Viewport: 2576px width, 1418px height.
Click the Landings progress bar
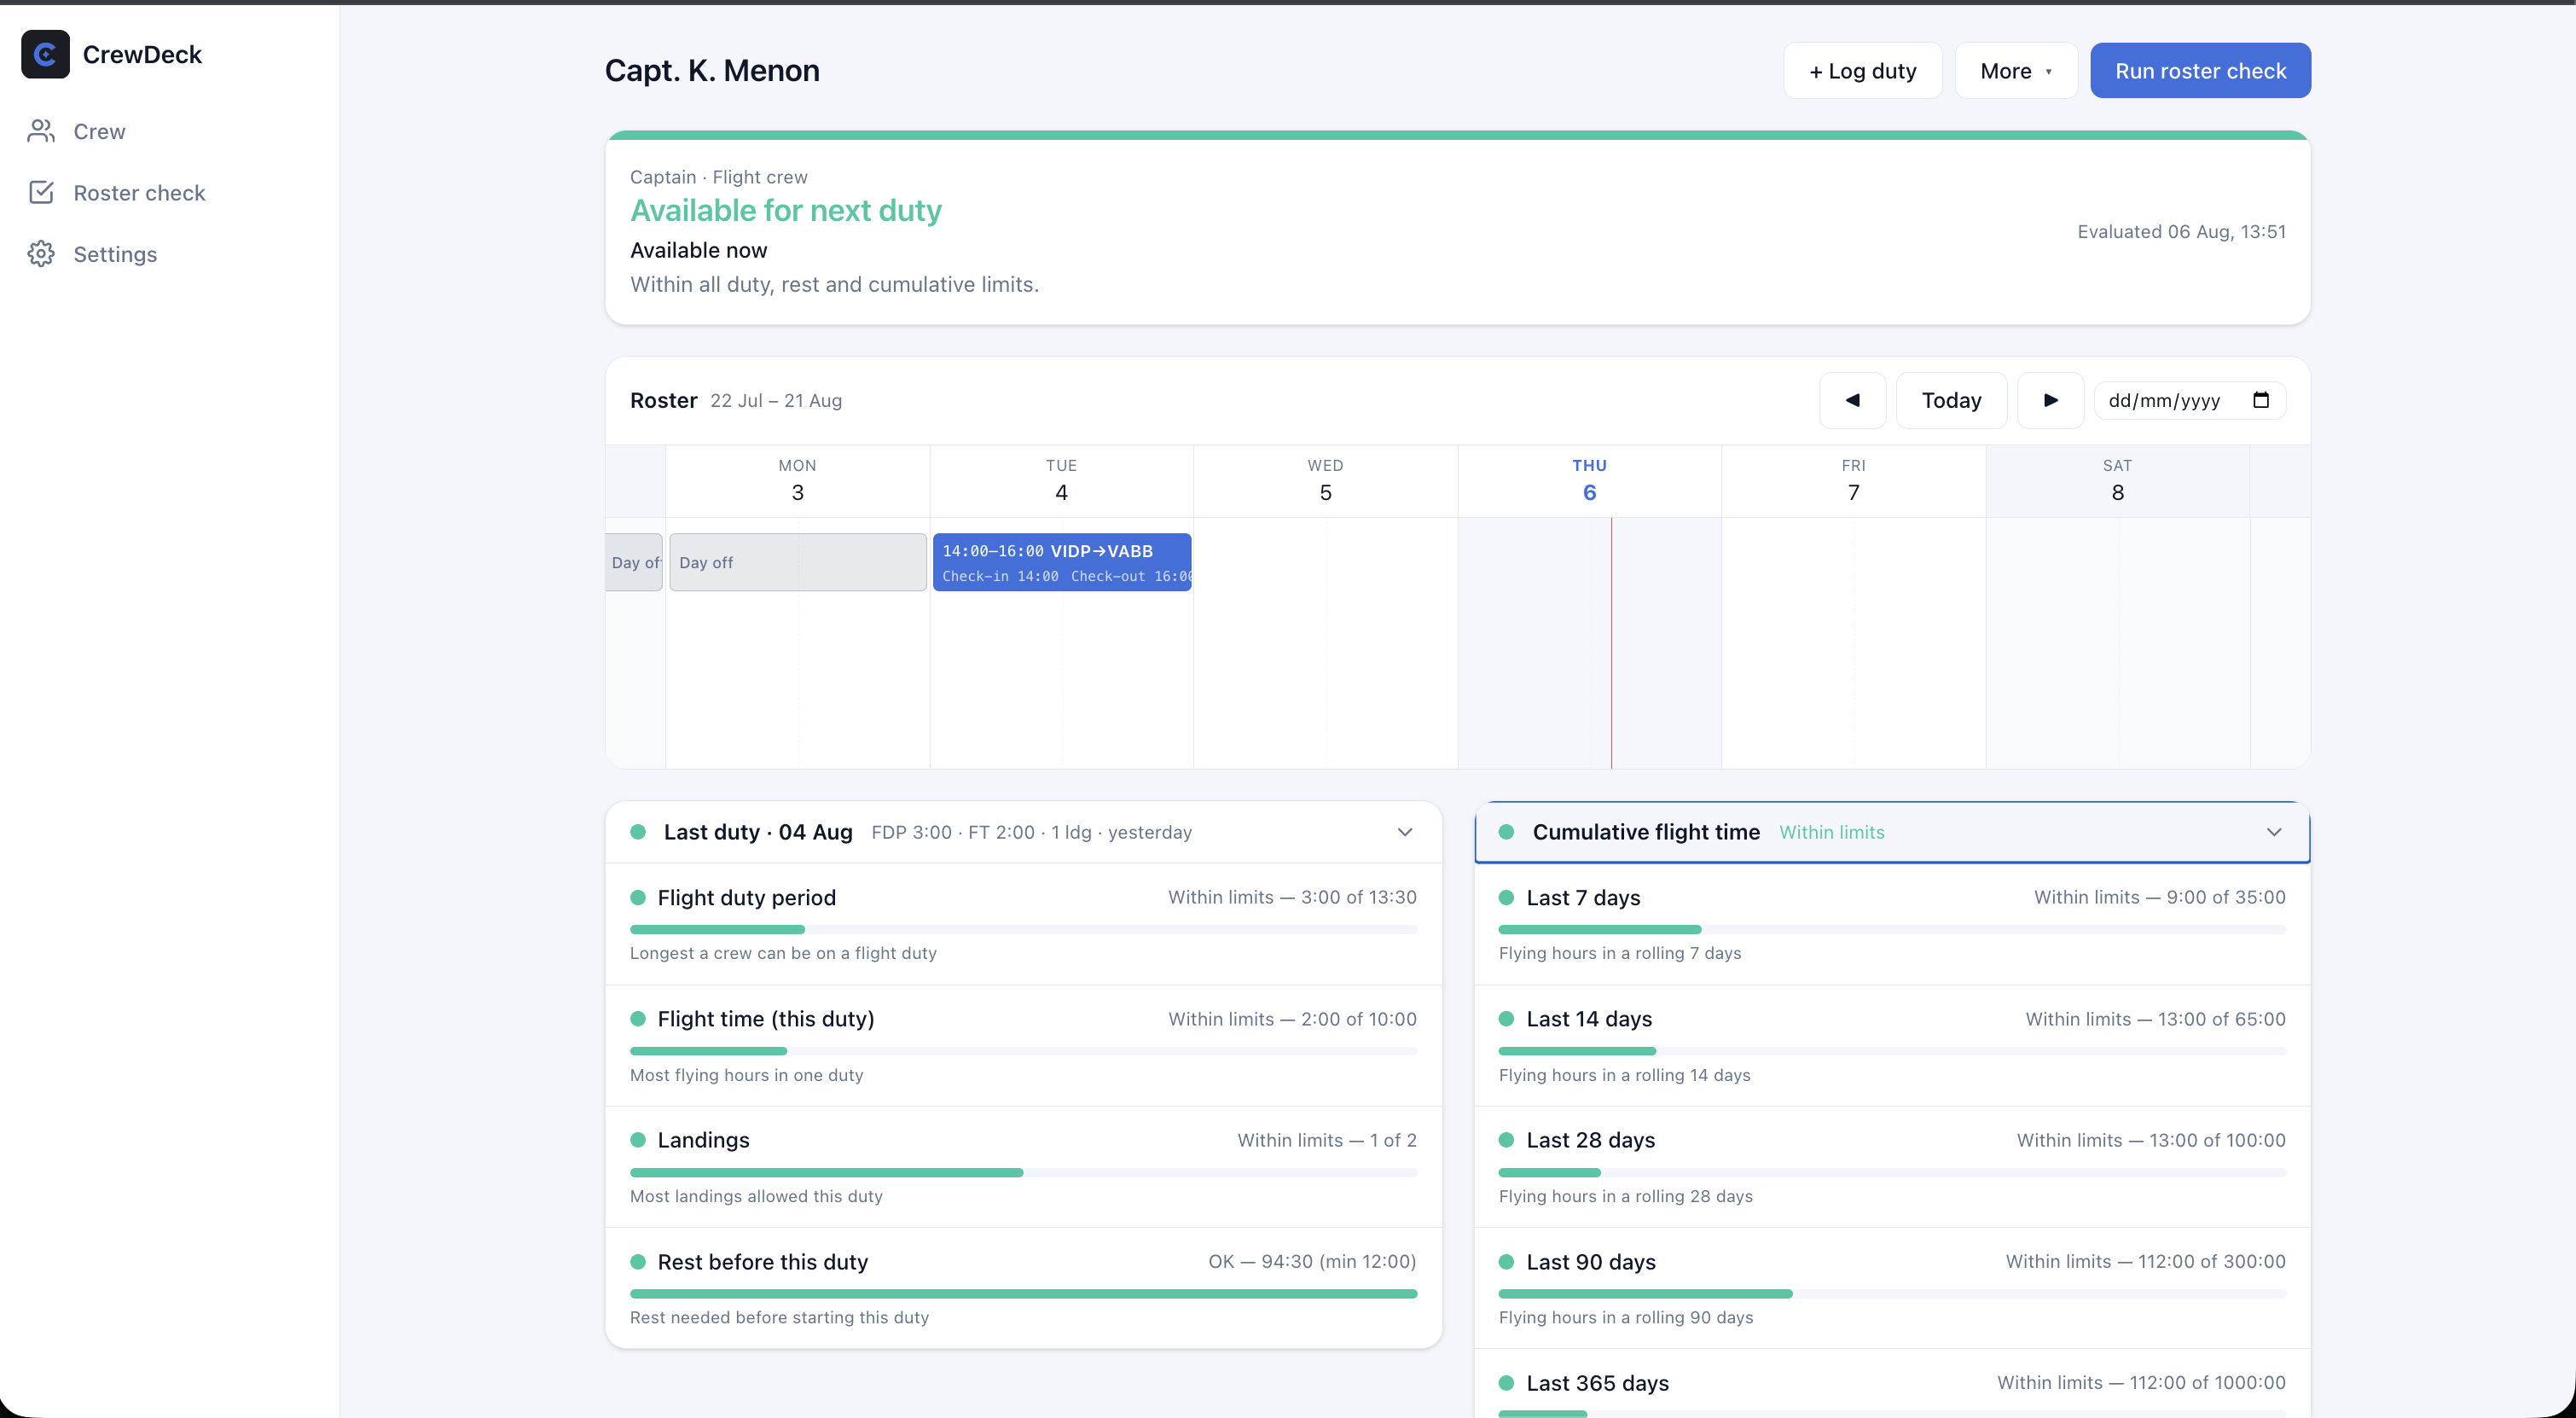click(x=1023, y=1172)
